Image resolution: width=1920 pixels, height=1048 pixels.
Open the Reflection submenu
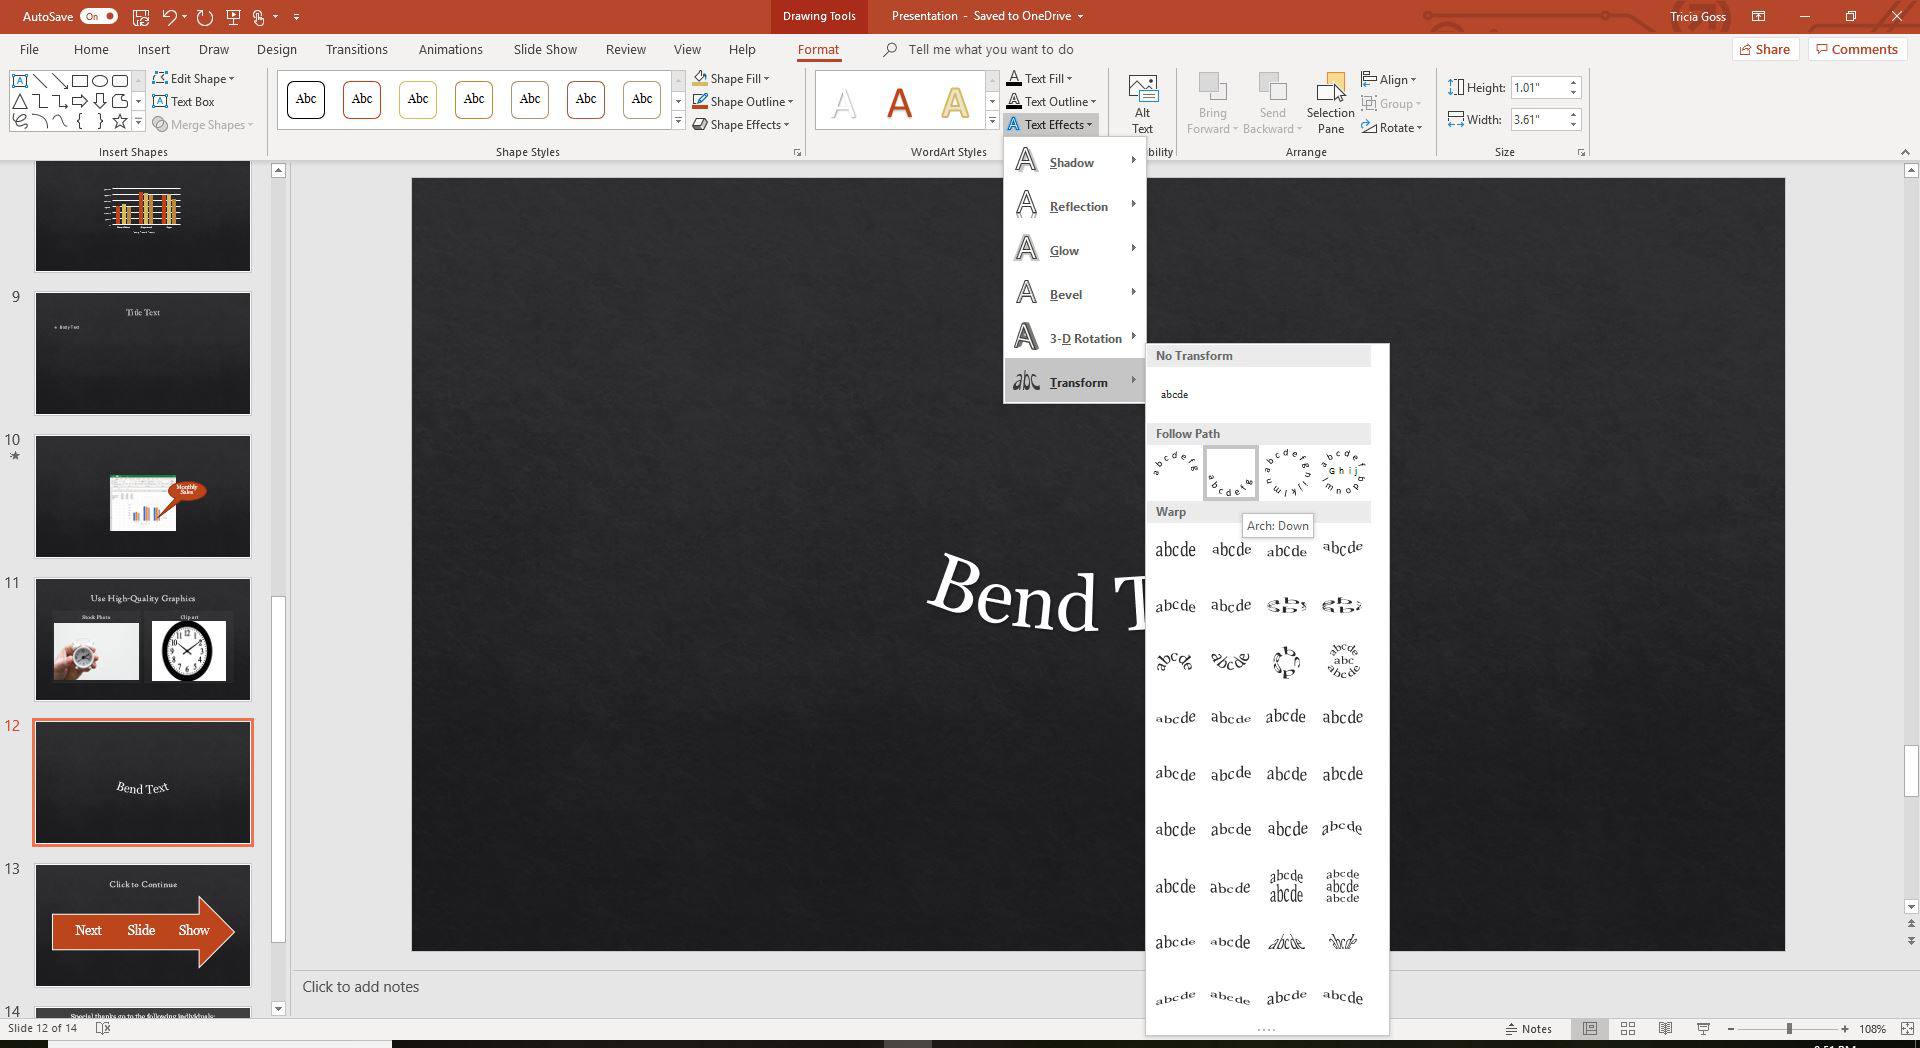click(1074, 206)
